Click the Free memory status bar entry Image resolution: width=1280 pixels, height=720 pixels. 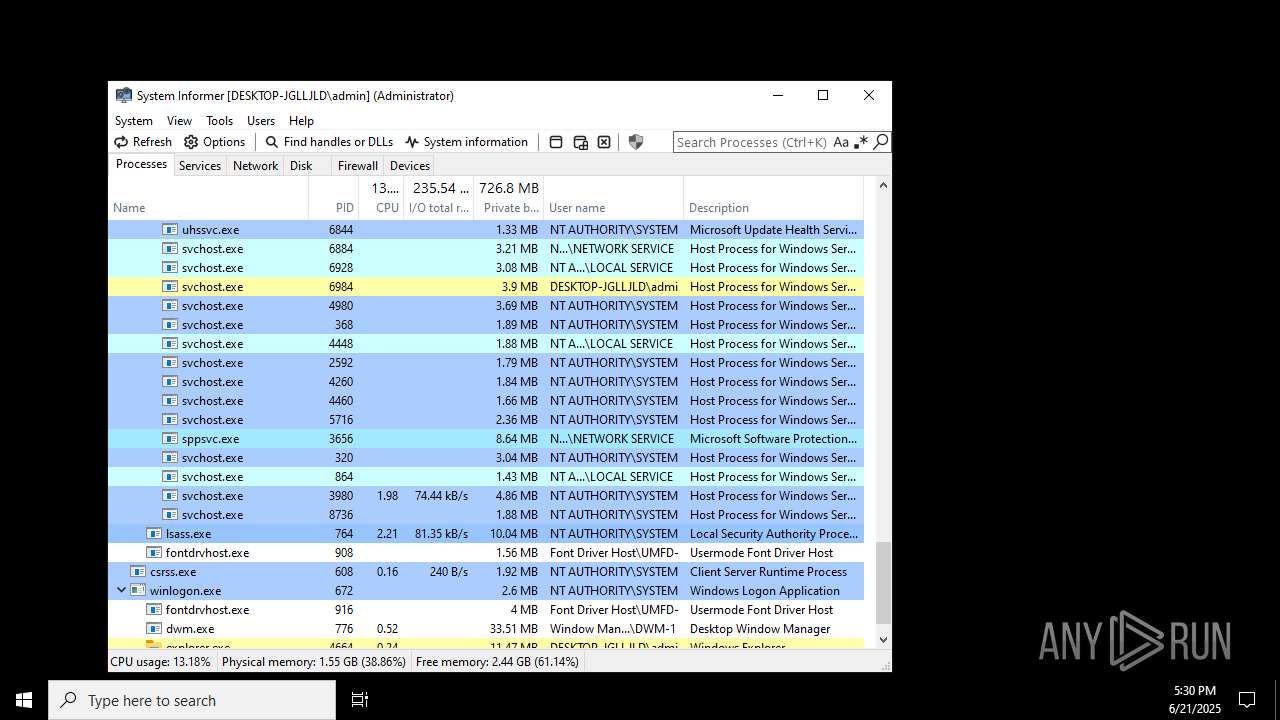tap(497, 662)
